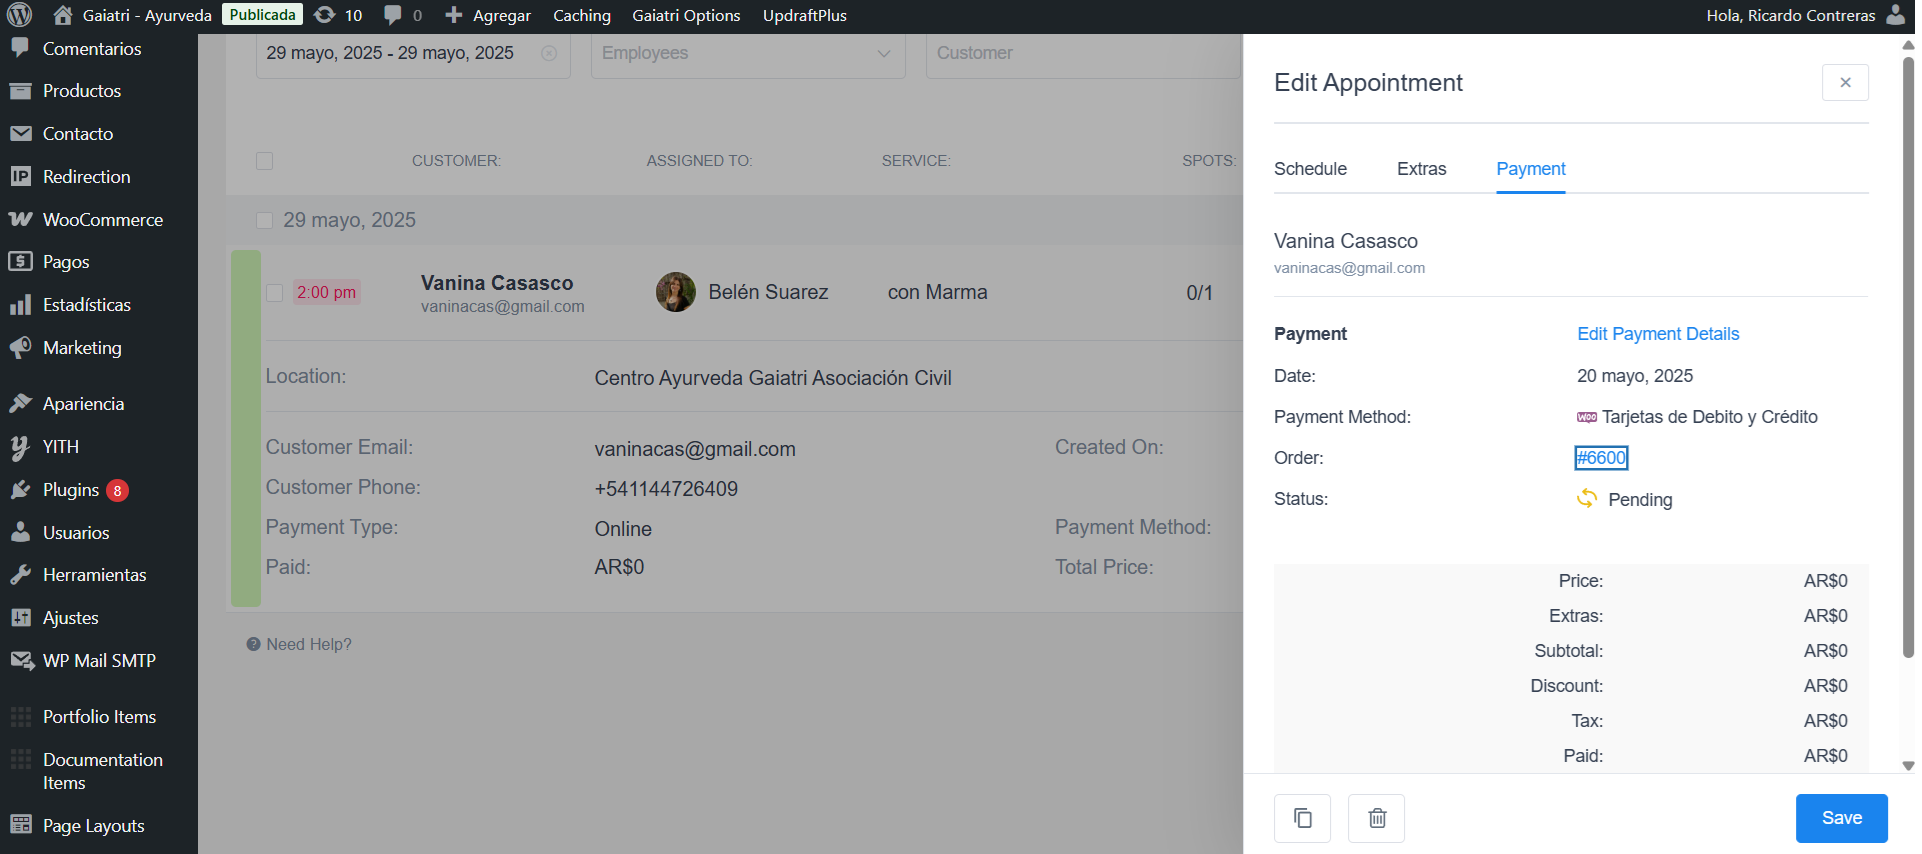Open the Comentarios sidebar icon

pos(20,48)
